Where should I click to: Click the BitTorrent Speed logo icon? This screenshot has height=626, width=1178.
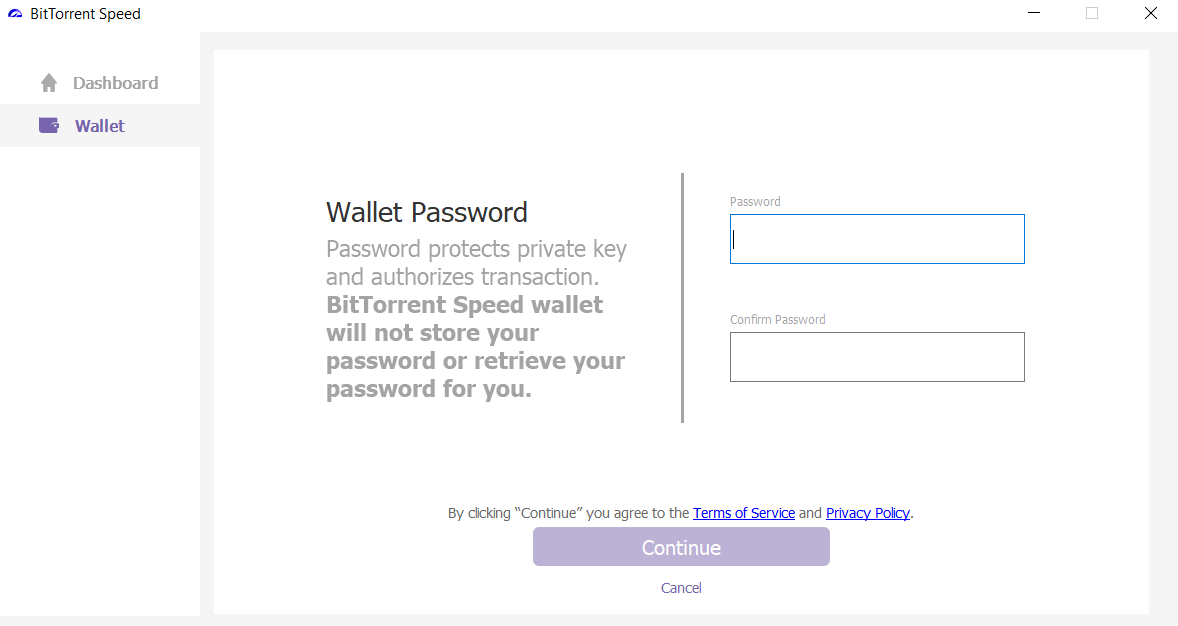click(15, 14)
